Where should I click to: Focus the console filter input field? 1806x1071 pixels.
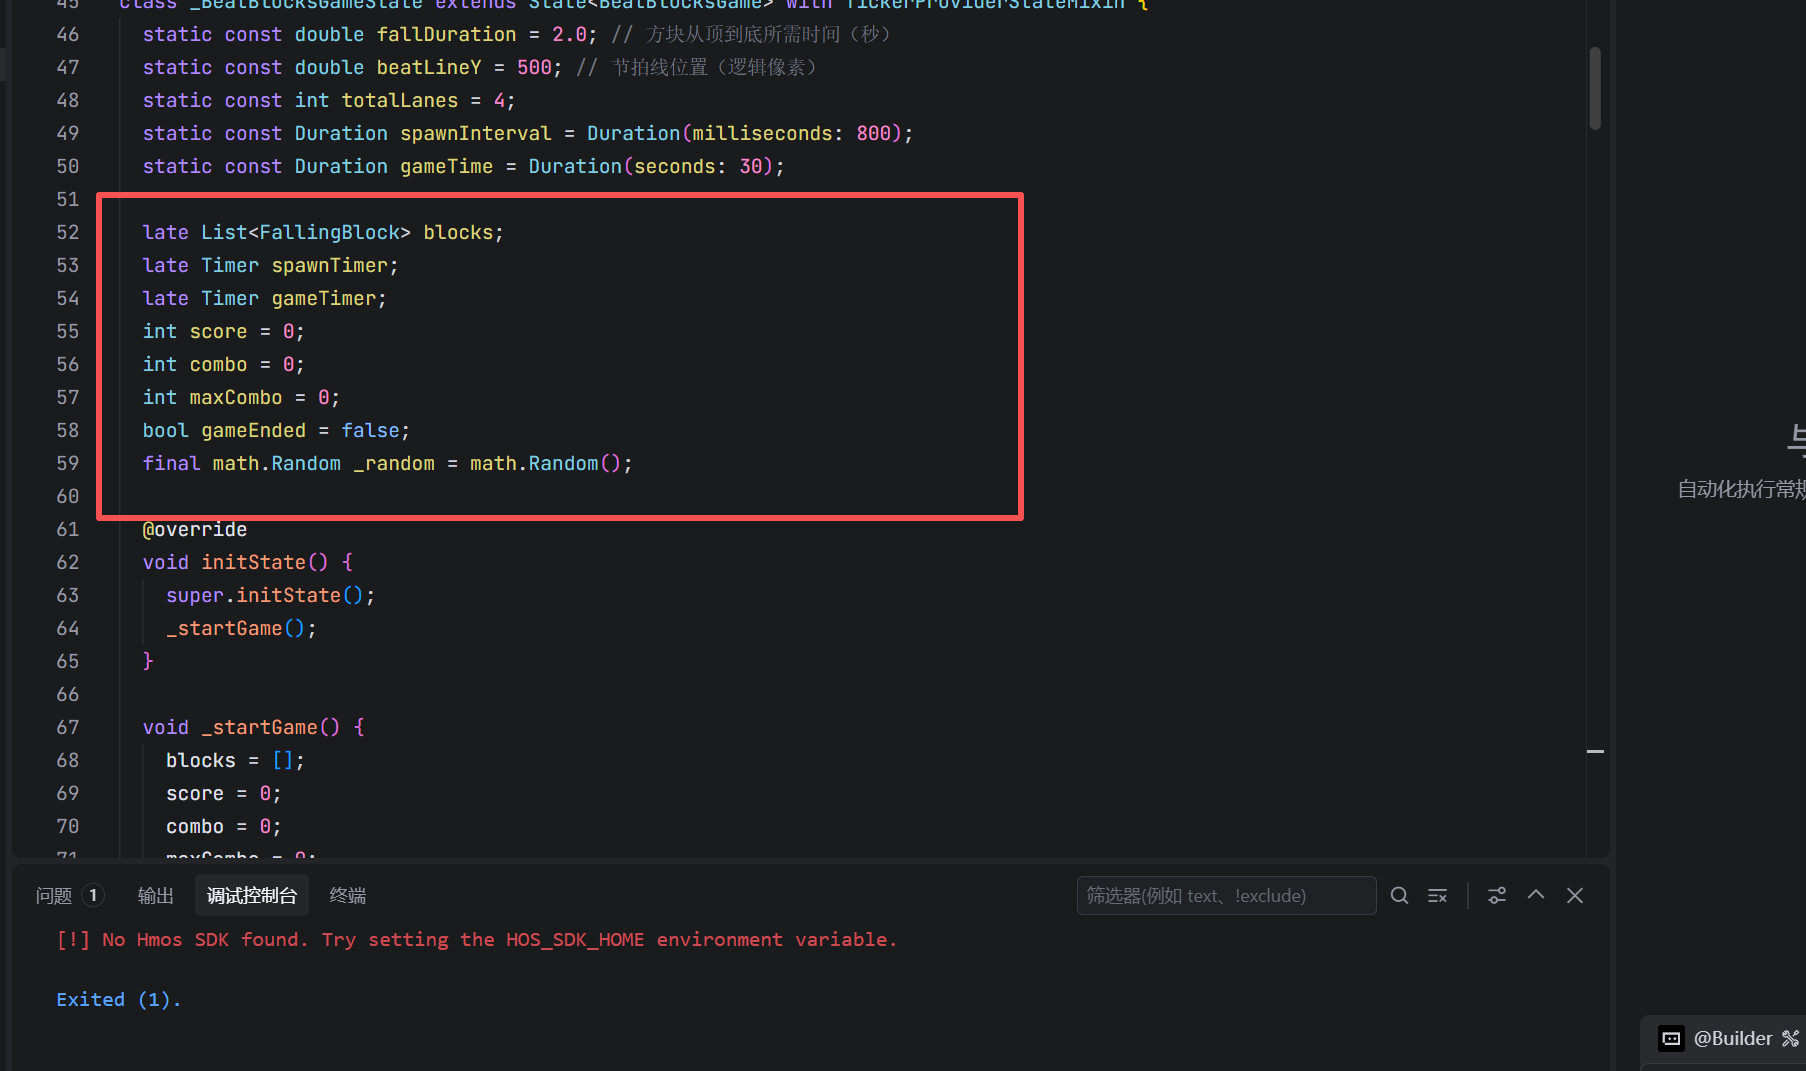click(1226, 895)
